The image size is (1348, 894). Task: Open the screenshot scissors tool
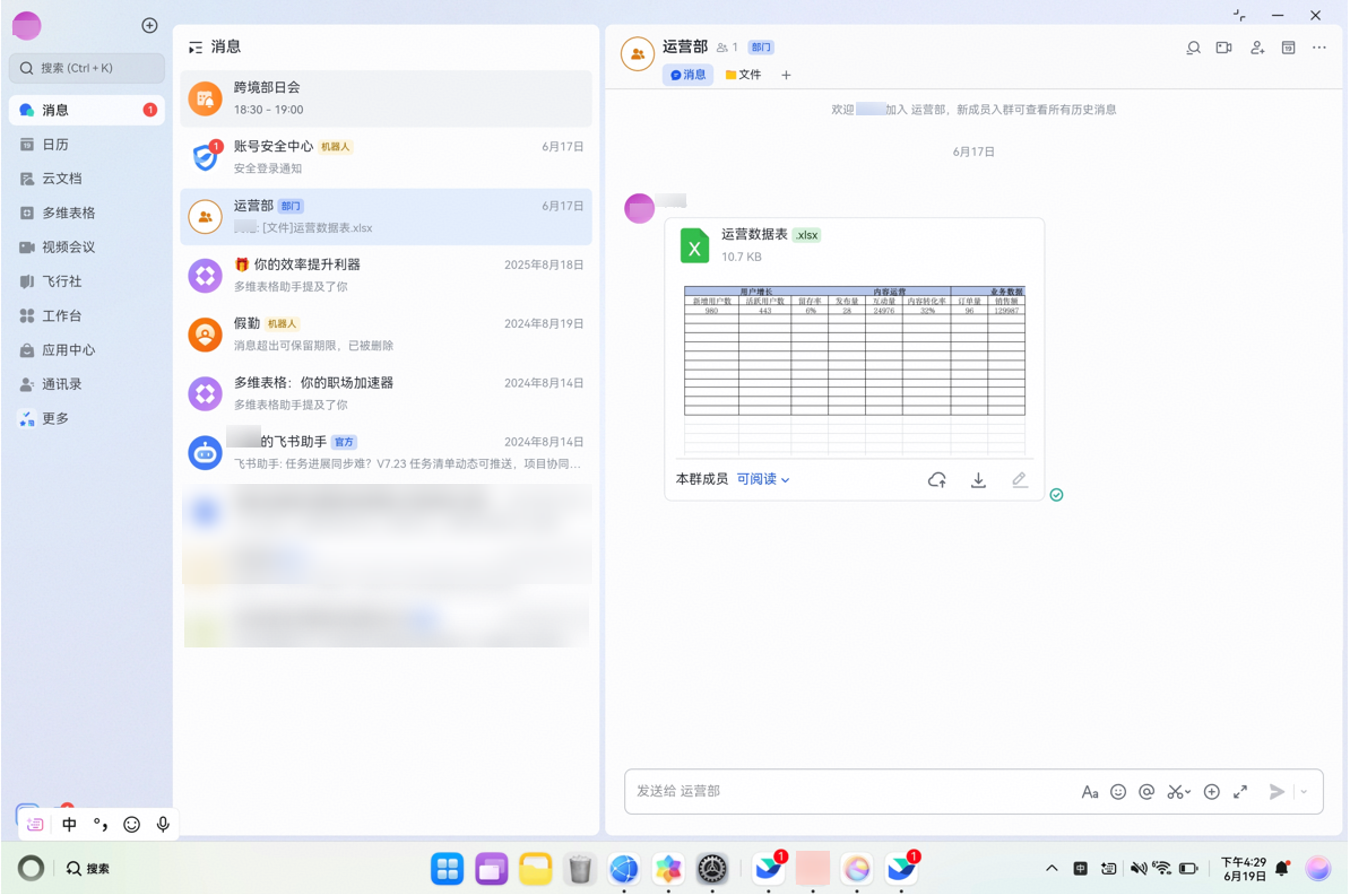click(x=1178, y=792)
